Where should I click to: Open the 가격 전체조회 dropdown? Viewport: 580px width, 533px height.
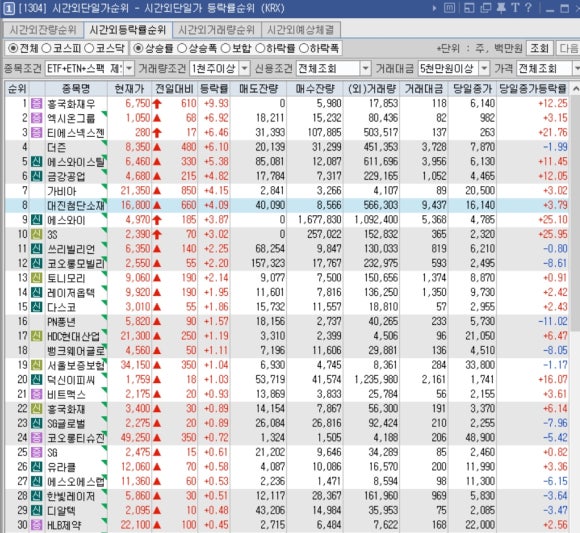576,68
